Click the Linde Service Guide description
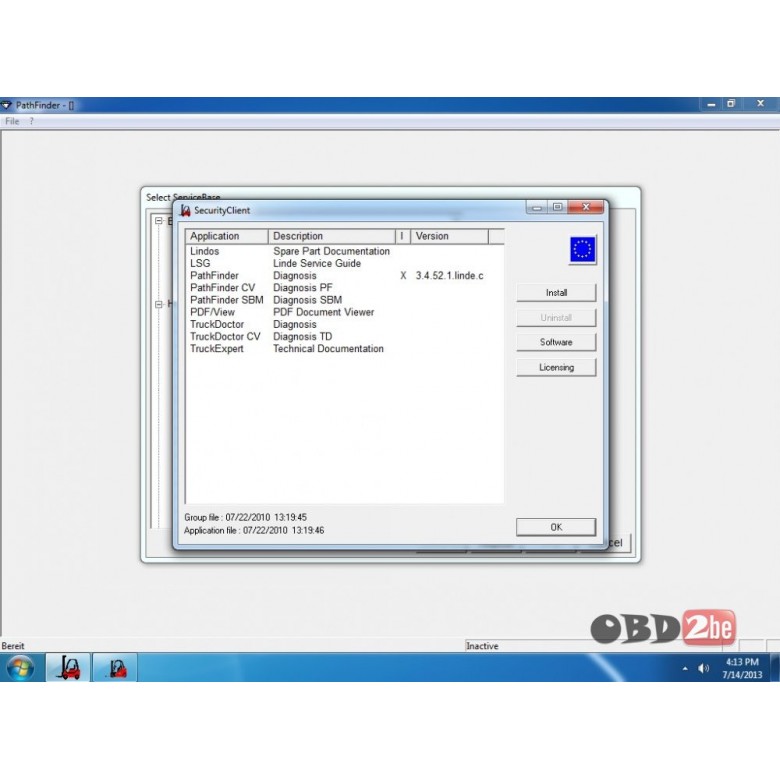Image resolution: width=780 pixels, height=780 pixels. [317, 263]
